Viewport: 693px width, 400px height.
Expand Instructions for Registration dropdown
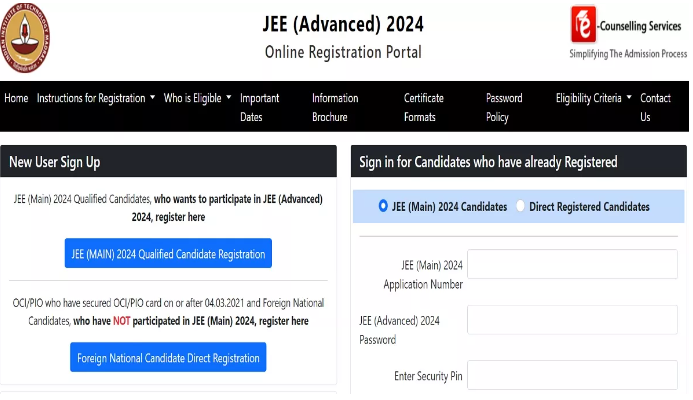click(96, 98)
